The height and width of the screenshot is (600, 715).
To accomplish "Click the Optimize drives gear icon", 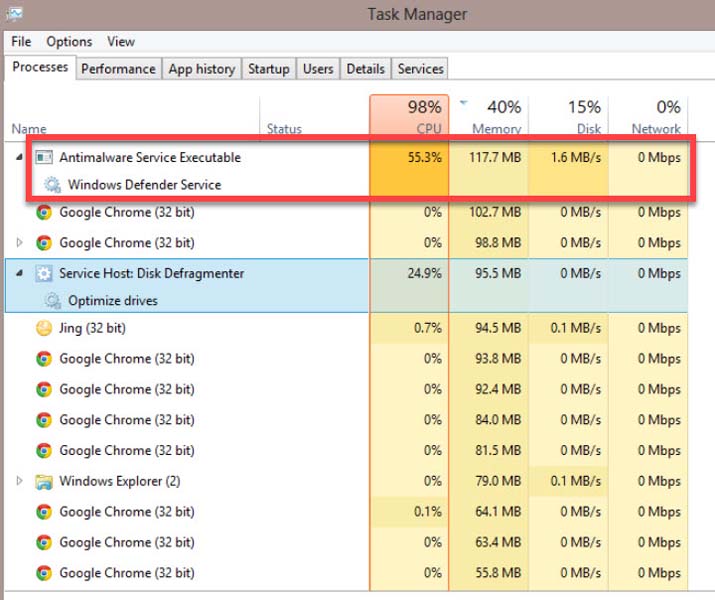I will [52, 301].
